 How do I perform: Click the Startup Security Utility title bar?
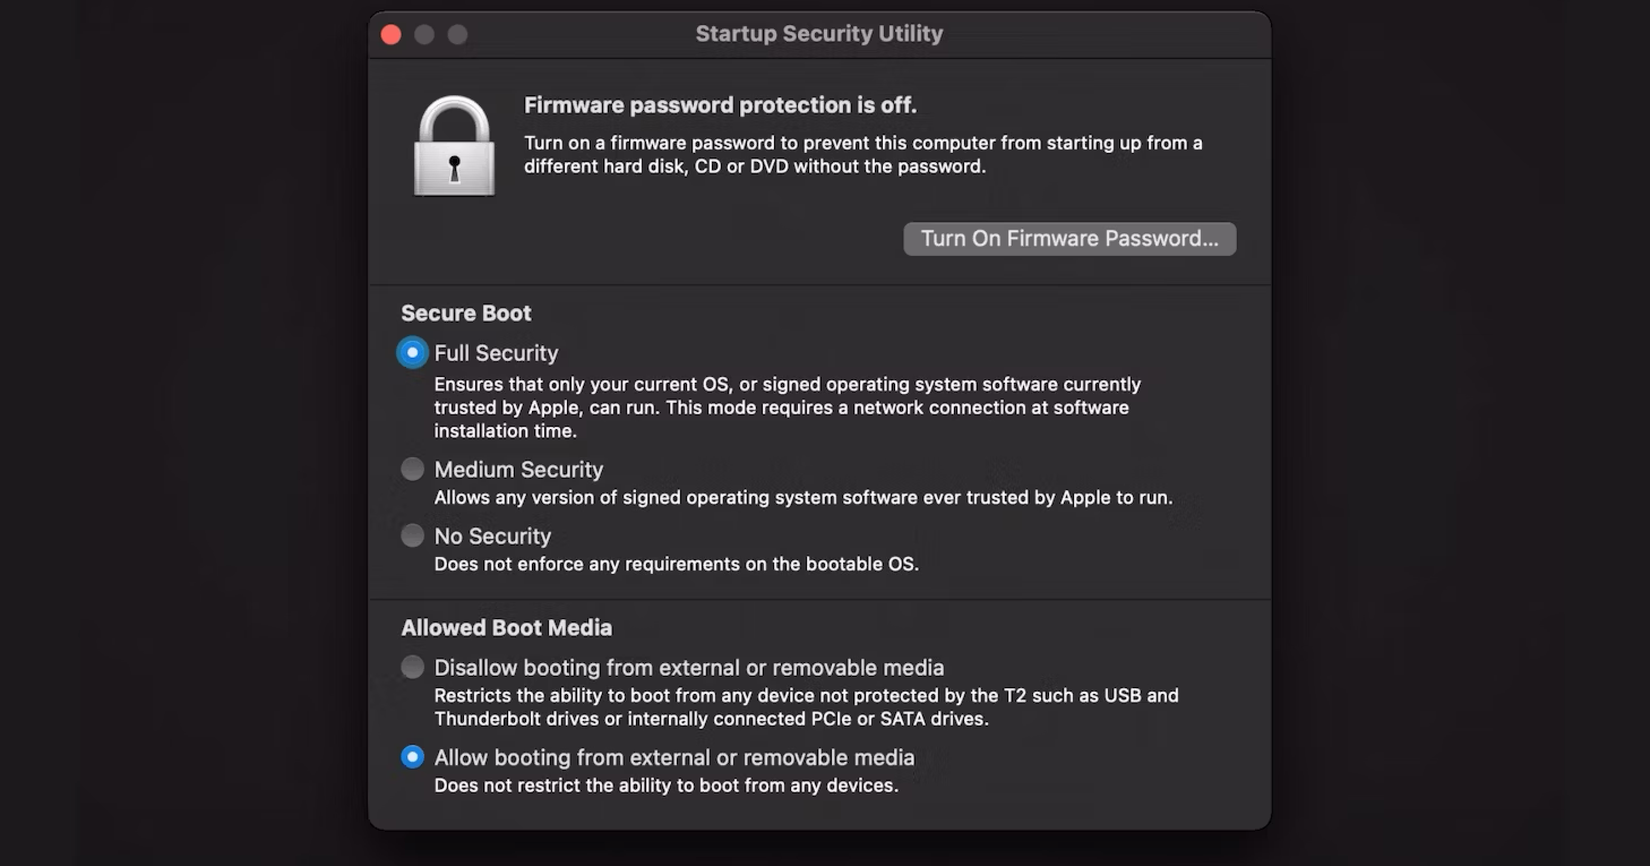click(x=819, y=33)
